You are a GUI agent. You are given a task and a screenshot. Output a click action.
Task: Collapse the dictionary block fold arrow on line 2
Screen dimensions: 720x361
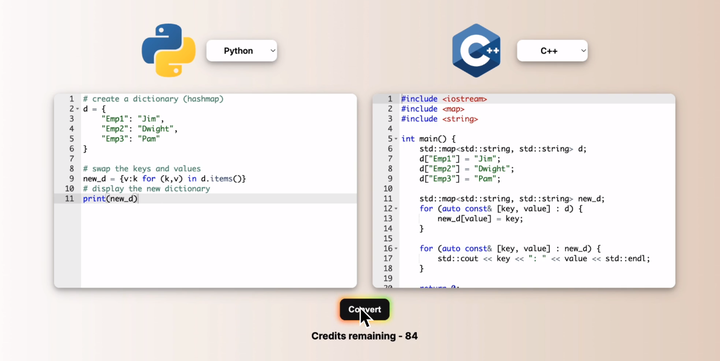[78, 109]
